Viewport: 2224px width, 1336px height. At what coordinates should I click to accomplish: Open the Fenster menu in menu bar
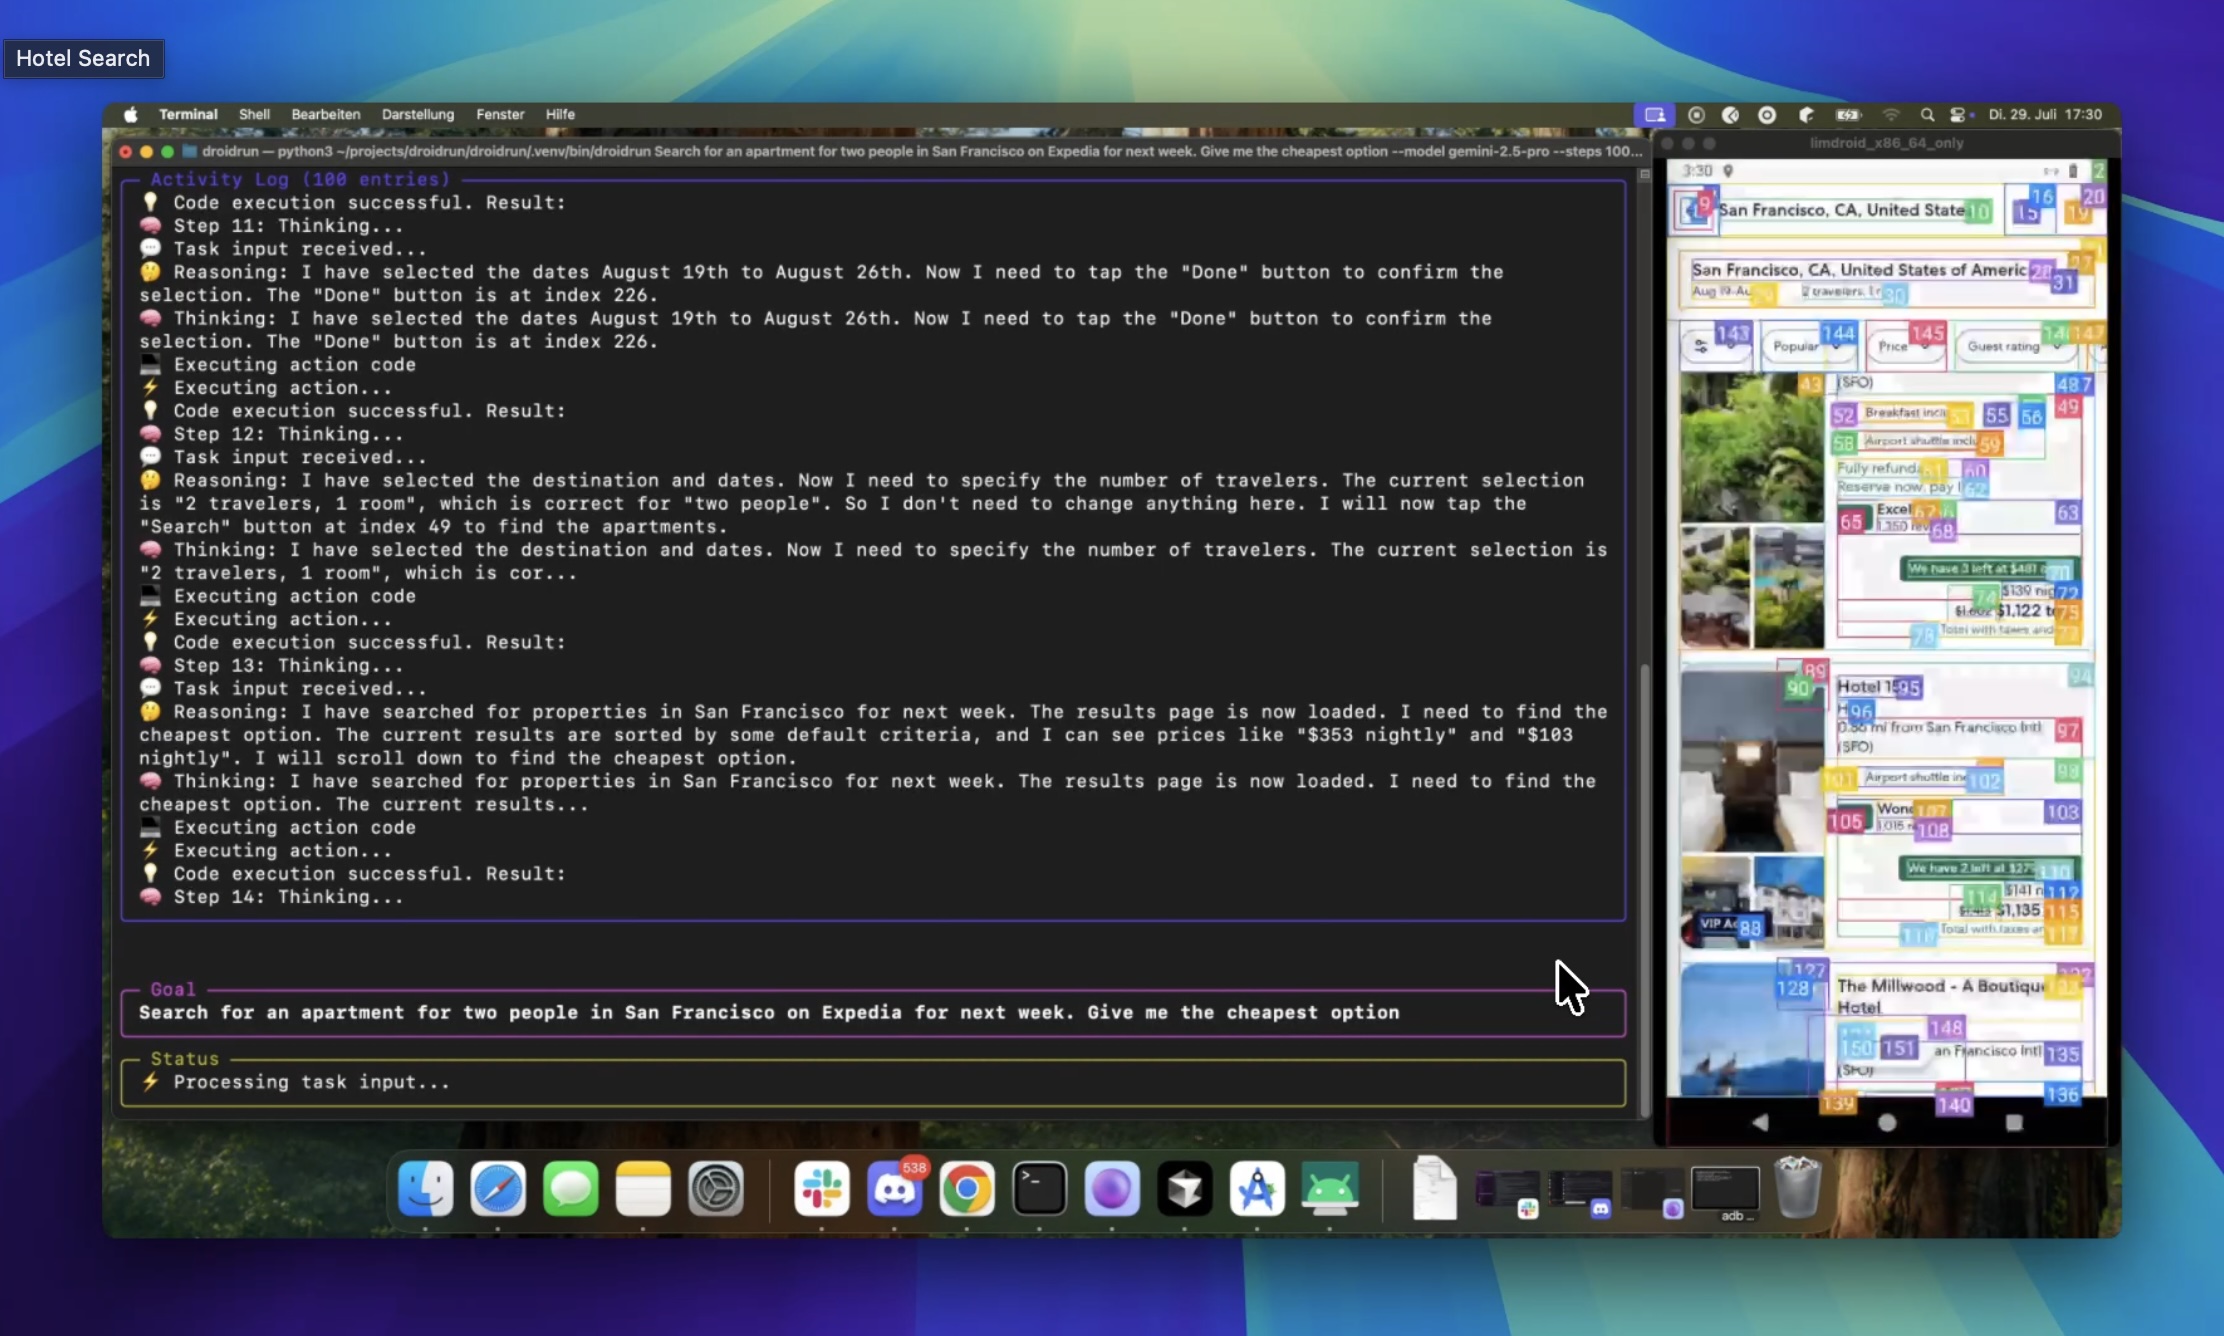[500, 114]
